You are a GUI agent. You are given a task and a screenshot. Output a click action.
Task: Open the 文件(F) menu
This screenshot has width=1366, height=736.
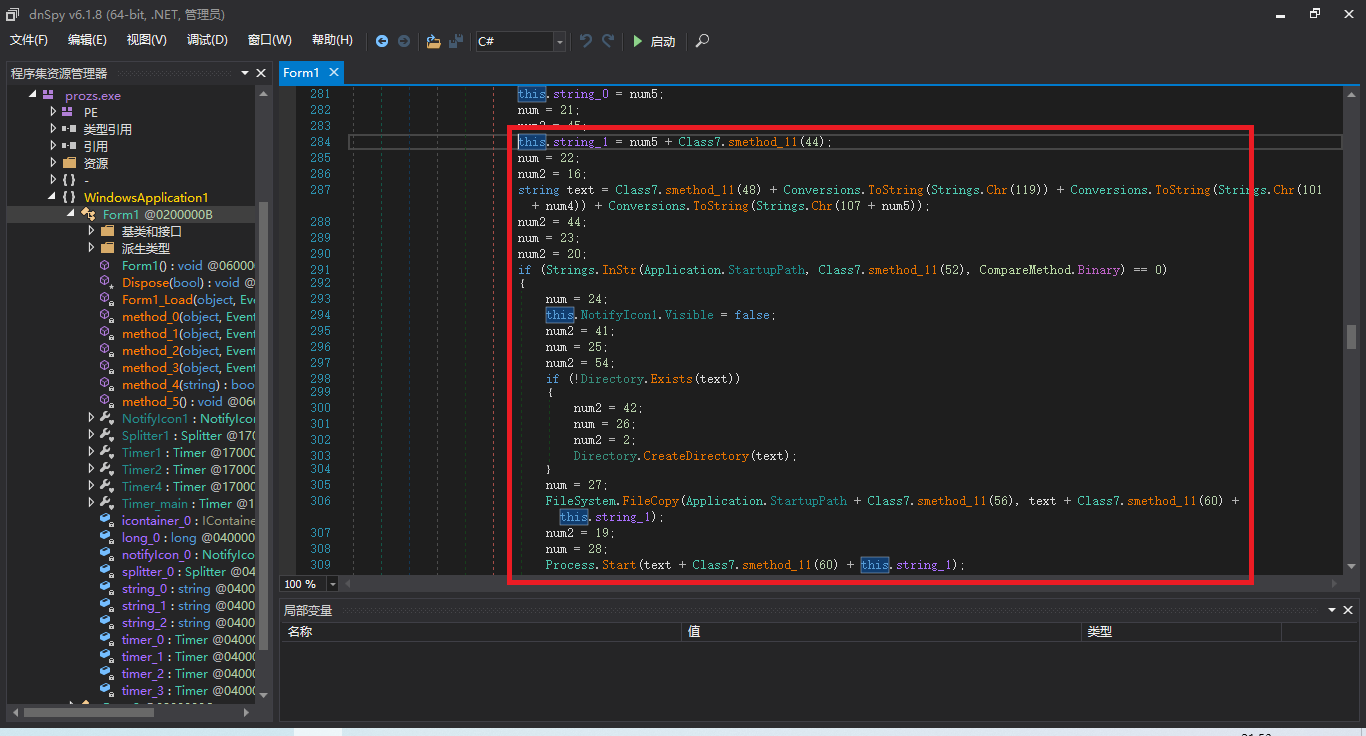29,40
